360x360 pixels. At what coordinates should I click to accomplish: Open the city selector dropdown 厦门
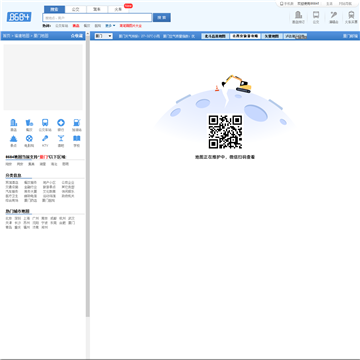(x=103, y=36)
